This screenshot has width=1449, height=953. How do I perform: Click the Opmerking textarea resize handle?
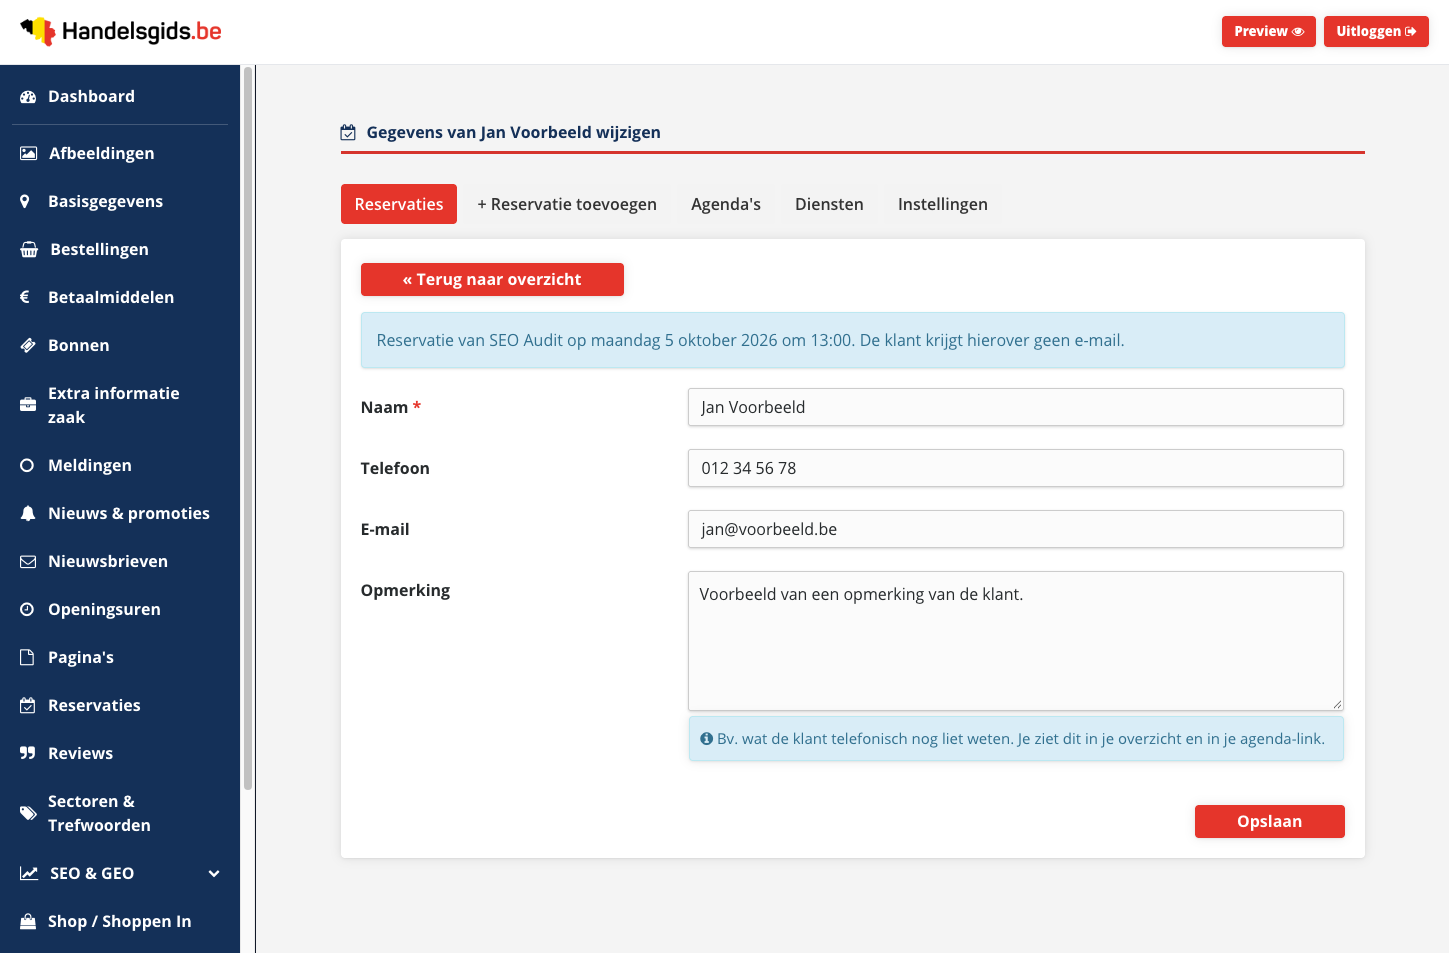pos(1337,704)
